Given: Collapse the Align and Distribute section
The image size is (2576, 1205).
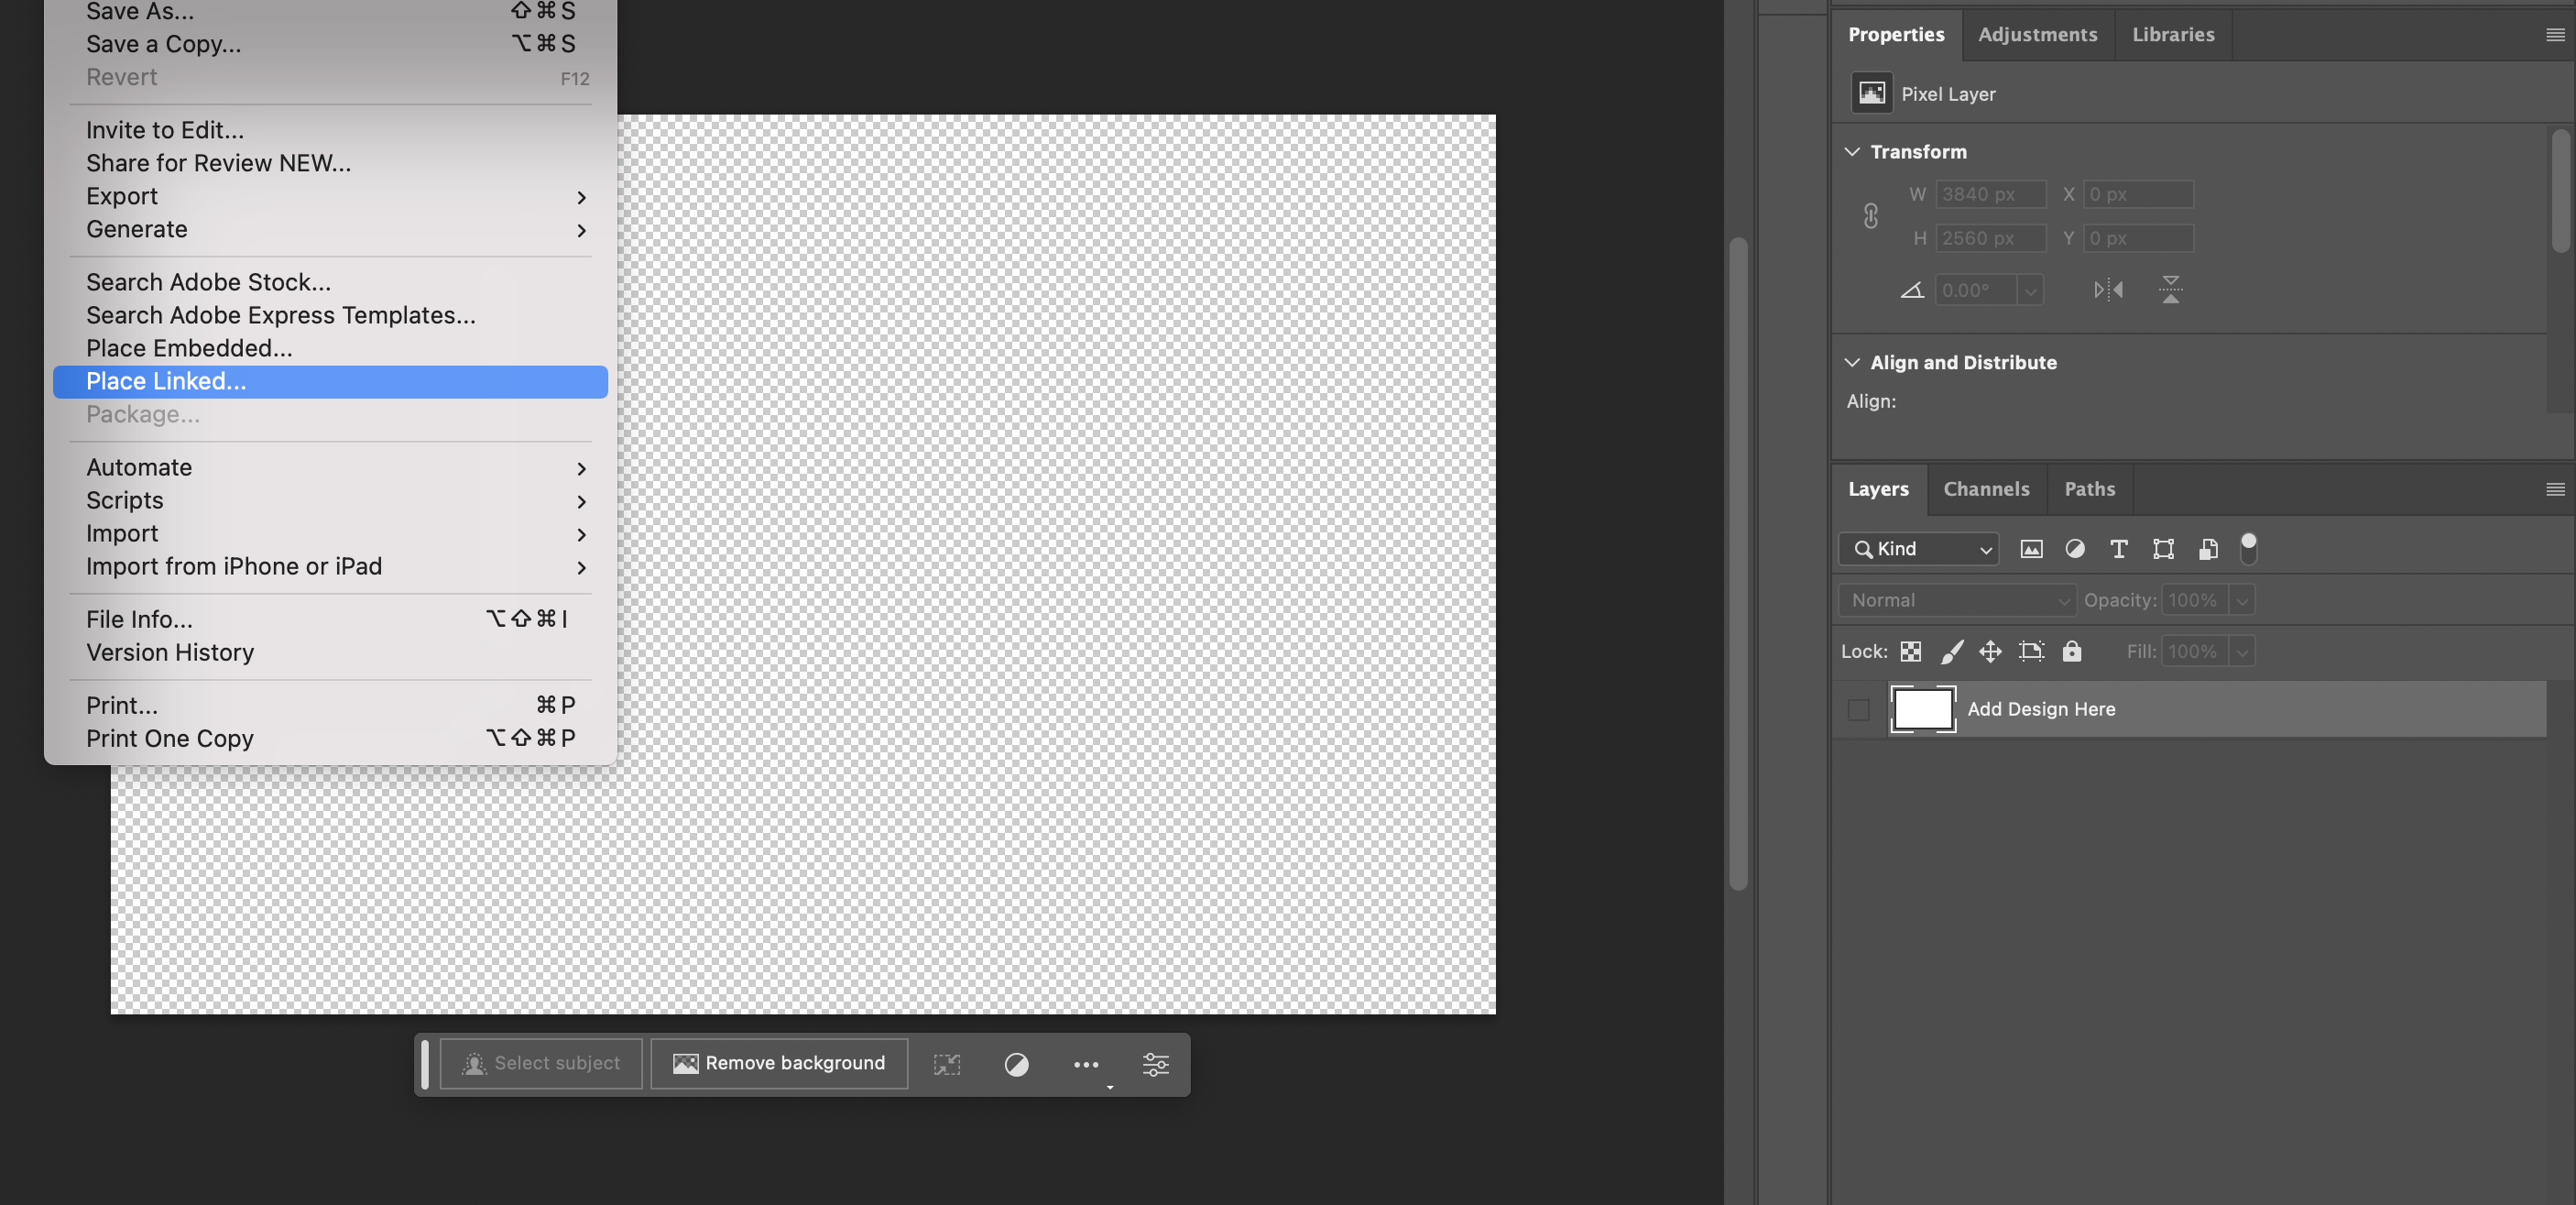Looking at the screenshot, I should (x=1851, y=362).
